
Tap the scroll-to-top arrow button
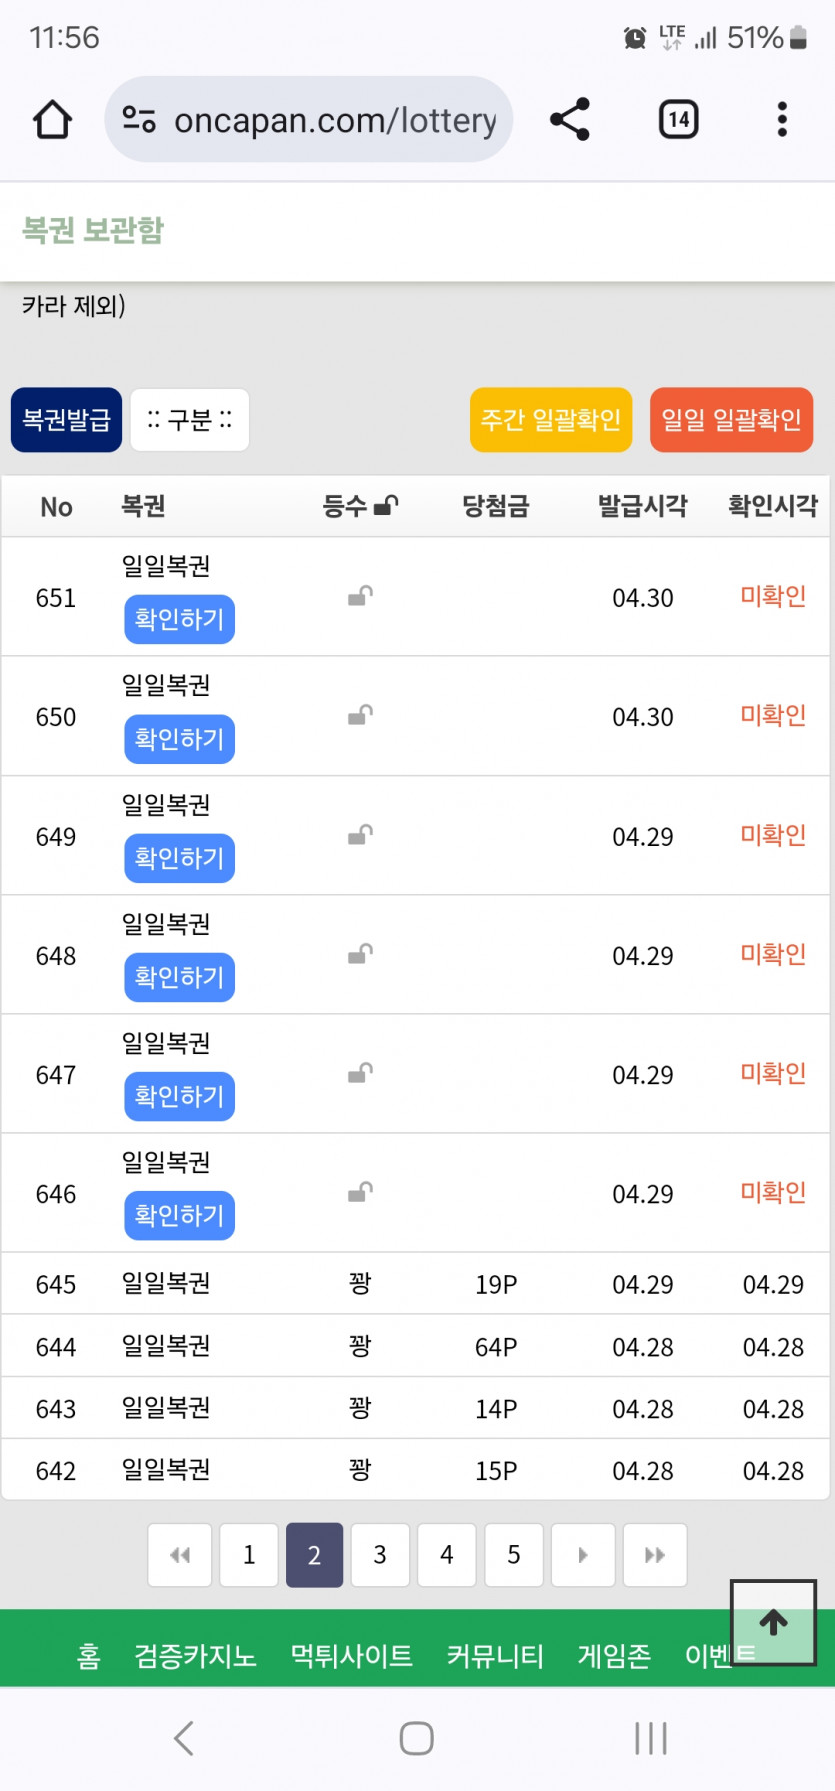click(x=773, y=1621)
